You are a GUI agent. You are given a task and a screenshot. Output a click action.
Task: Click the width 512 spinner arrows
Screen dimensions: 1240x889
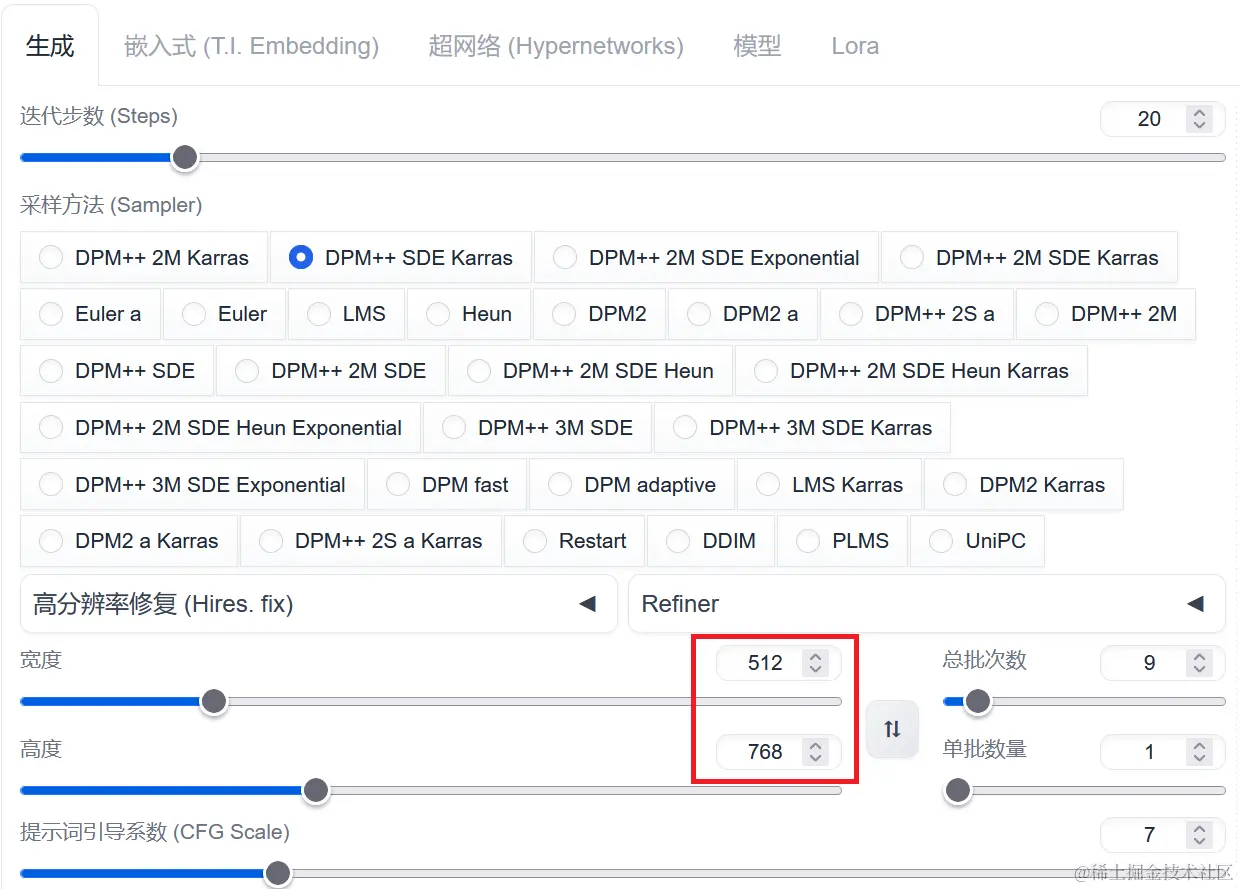[815, 663]
